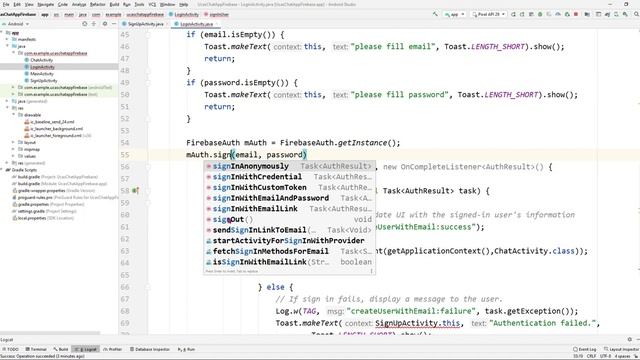
Task: Choose signInWithCustomToken suggestion
Action: (289, 187)
